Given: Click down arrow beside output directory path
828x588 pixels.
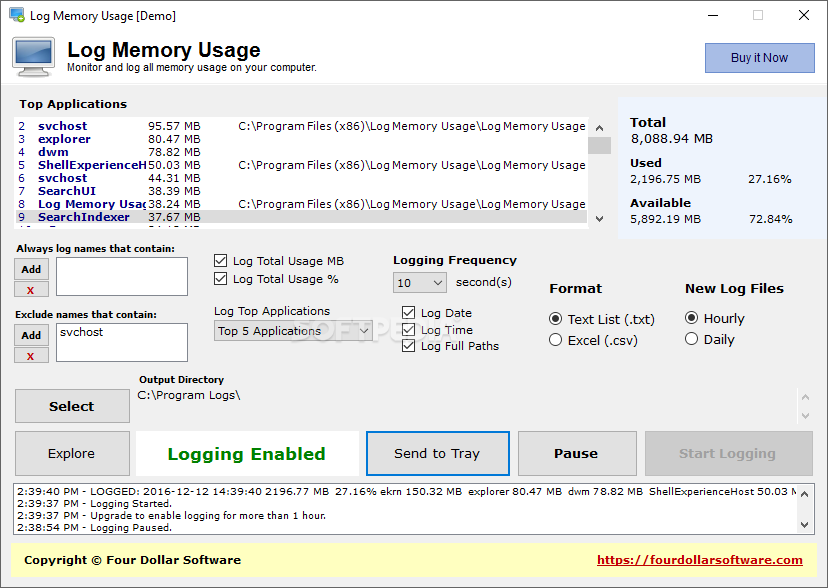Looking at the screenshot, I should pyautogui.click(x=805, y=416).
